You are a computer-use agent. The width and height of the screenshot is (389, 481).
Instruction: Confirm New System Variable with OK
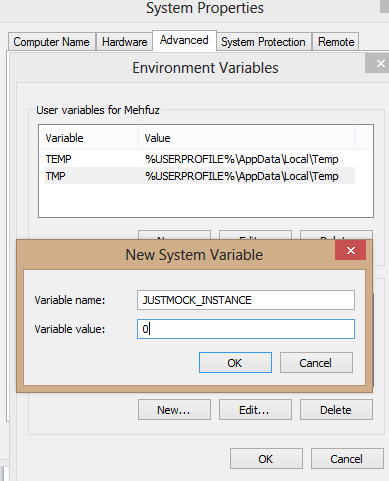(235, 363)
